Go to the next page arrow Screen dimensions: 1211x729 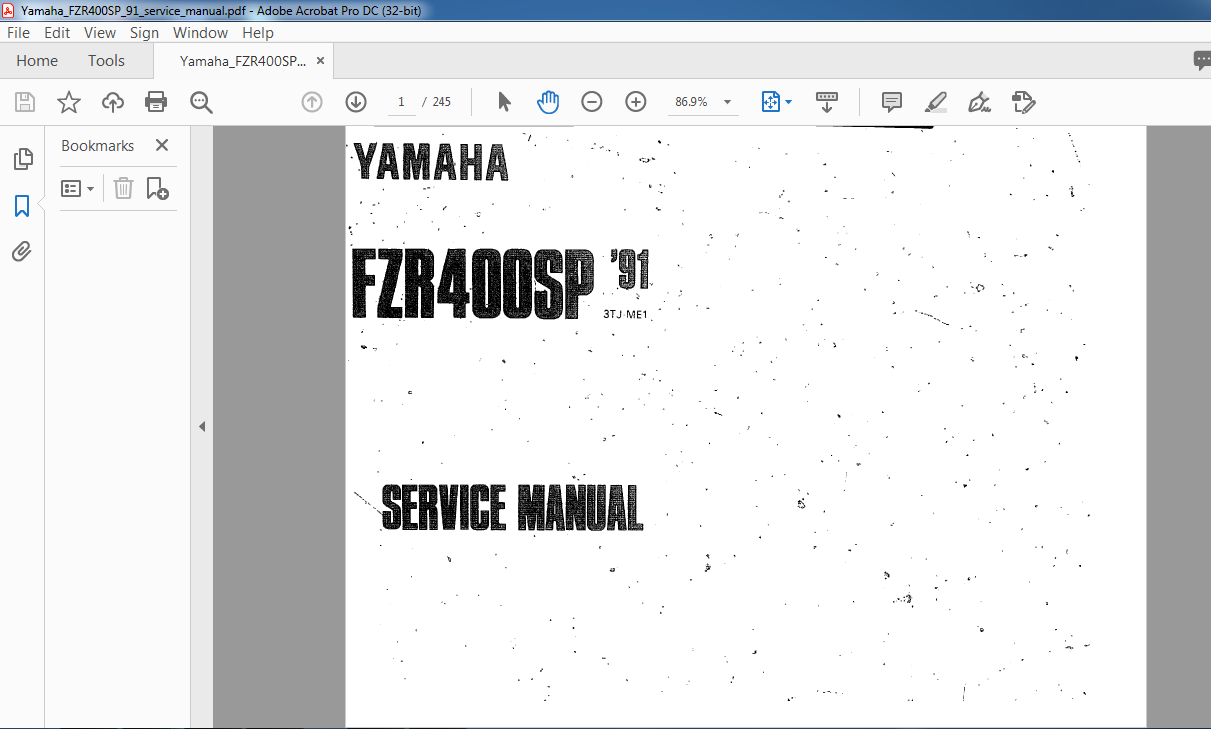(x=356, y=102)
